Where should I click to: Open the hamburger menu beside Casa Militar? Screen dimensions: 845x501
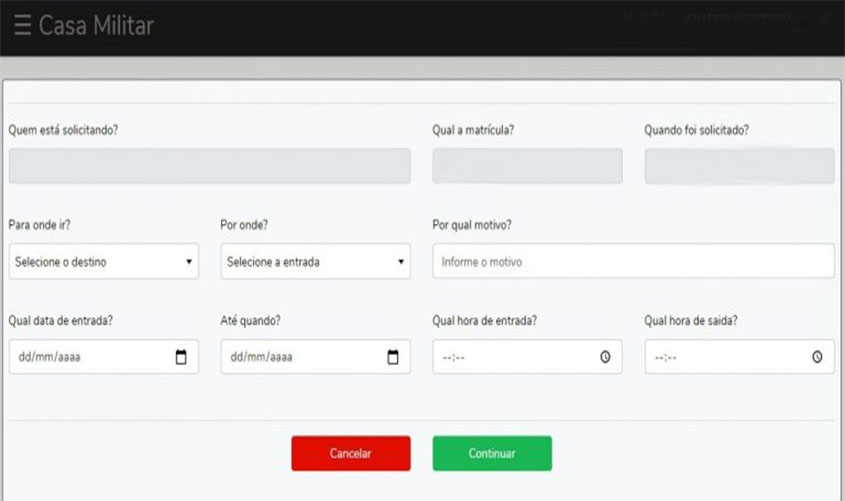22,26
